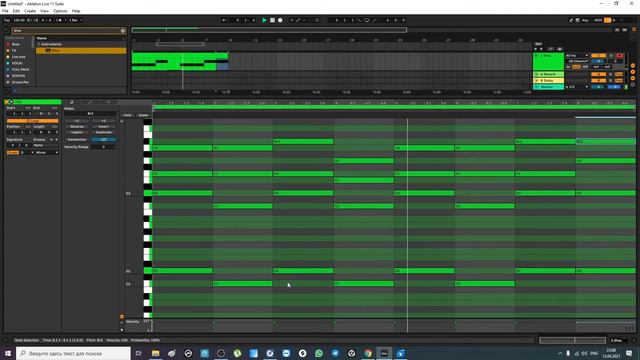The height and width of the screenshot is (360, 640).
Task: Toggle the Scale highlight button in piano roll
Action: 143,115
